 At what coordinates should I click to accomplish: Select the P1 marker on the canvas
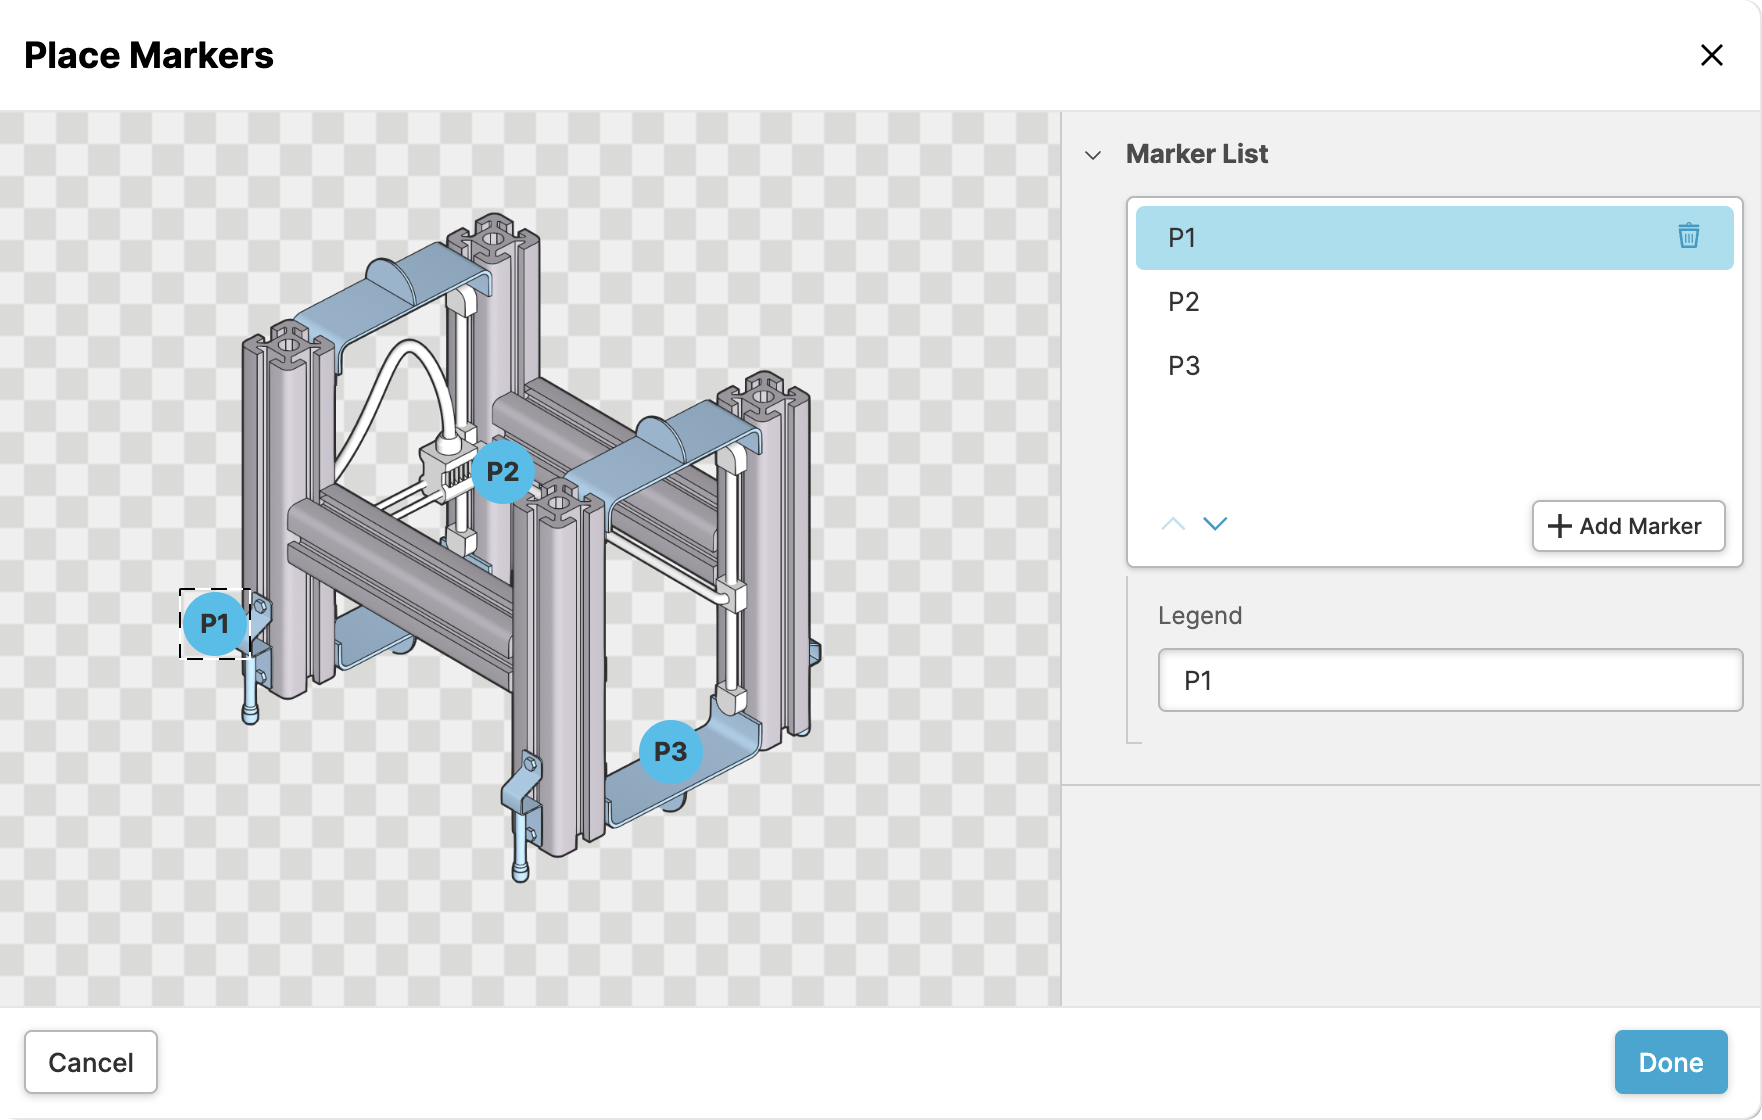click(214, 624)
